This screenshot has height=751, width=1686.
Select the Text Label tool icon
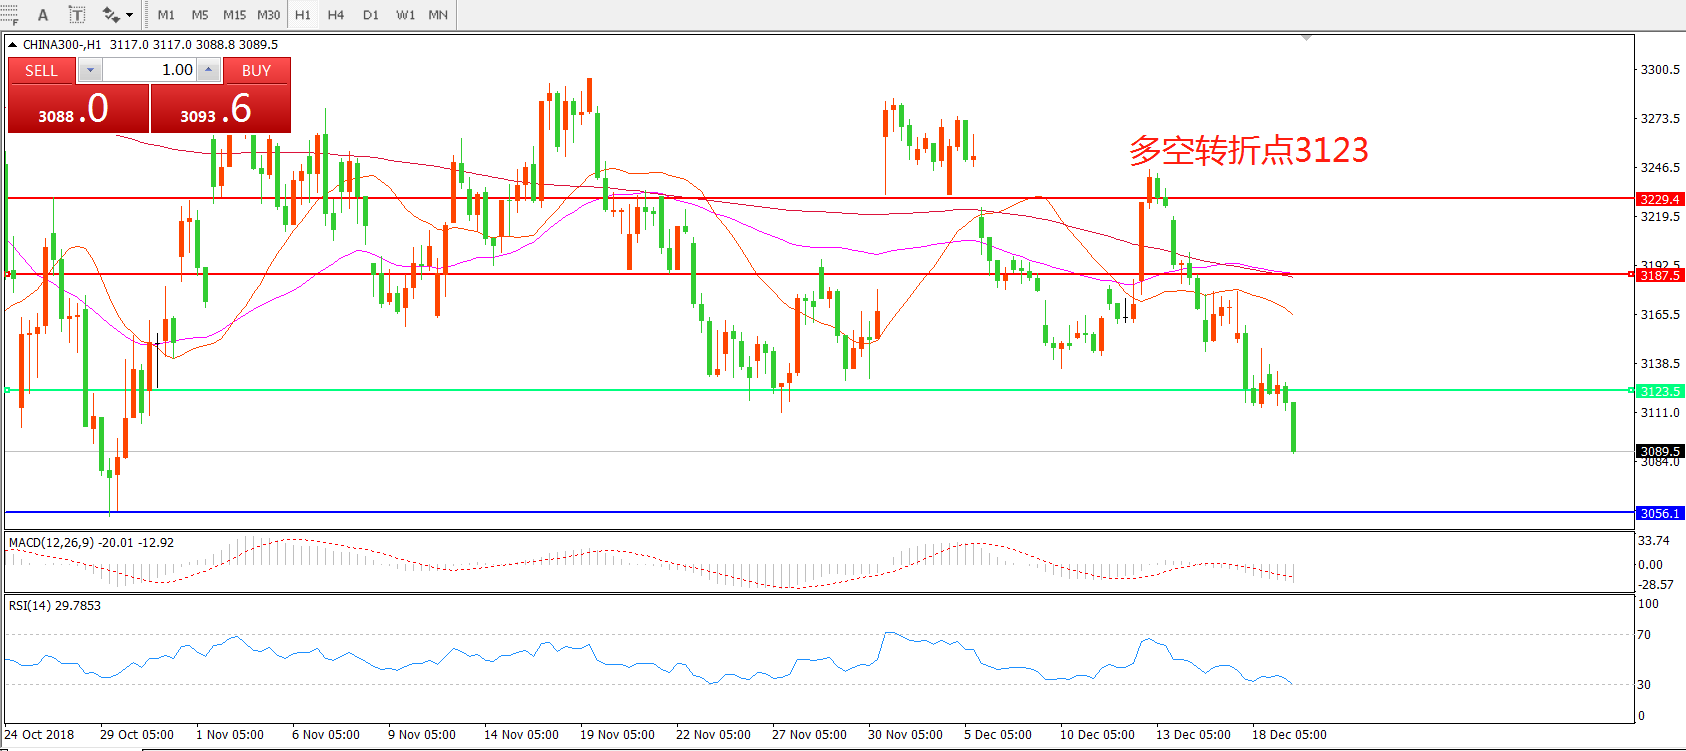(76, 15)
